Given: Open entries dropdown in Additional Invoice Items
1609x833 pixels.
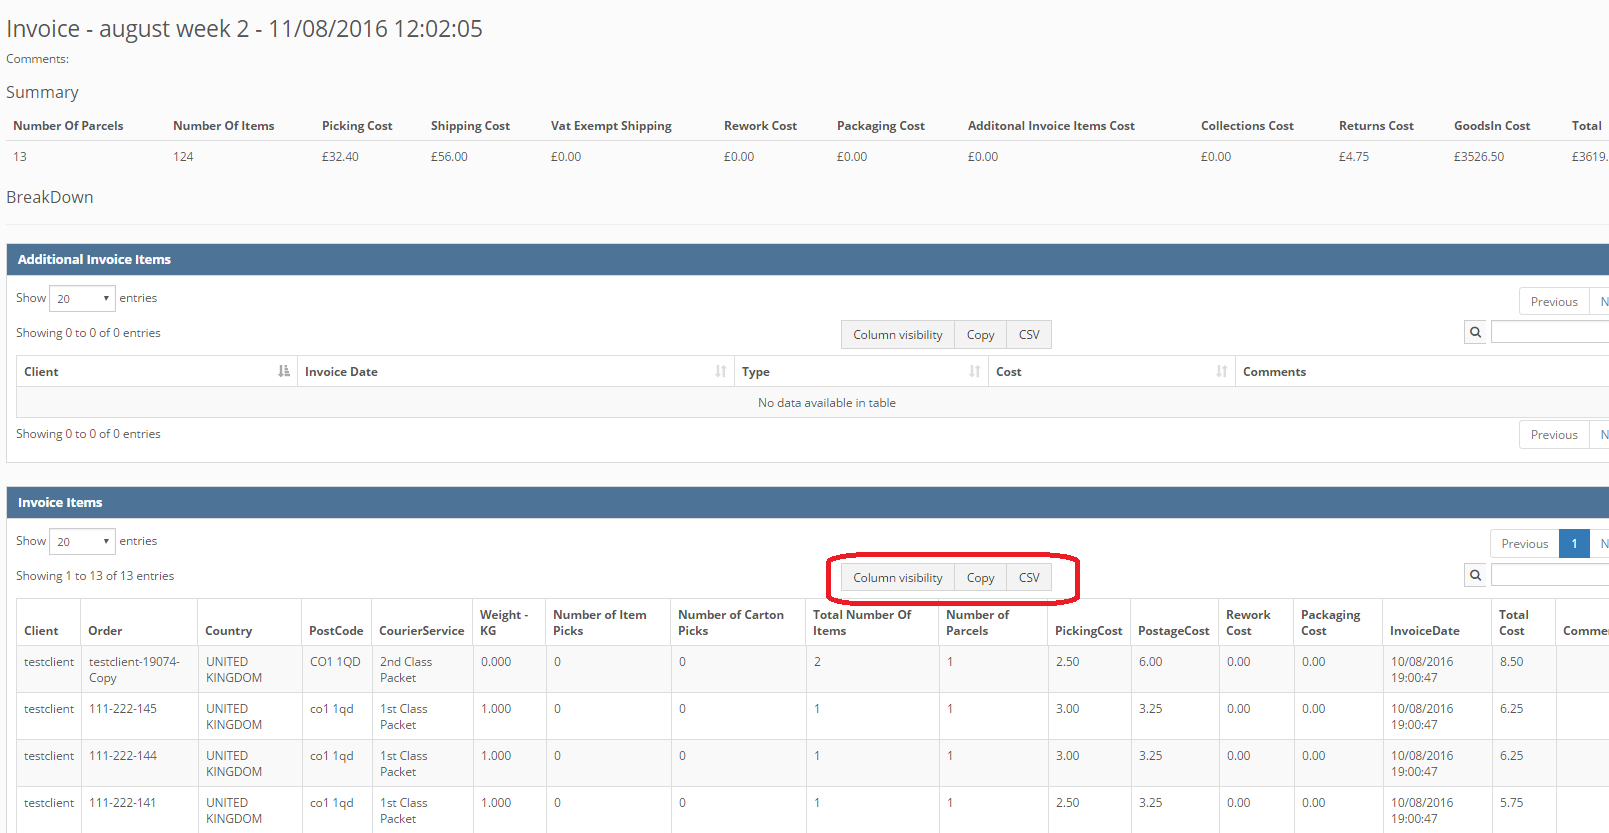Looking at the screenshot, I should point(82,298).
